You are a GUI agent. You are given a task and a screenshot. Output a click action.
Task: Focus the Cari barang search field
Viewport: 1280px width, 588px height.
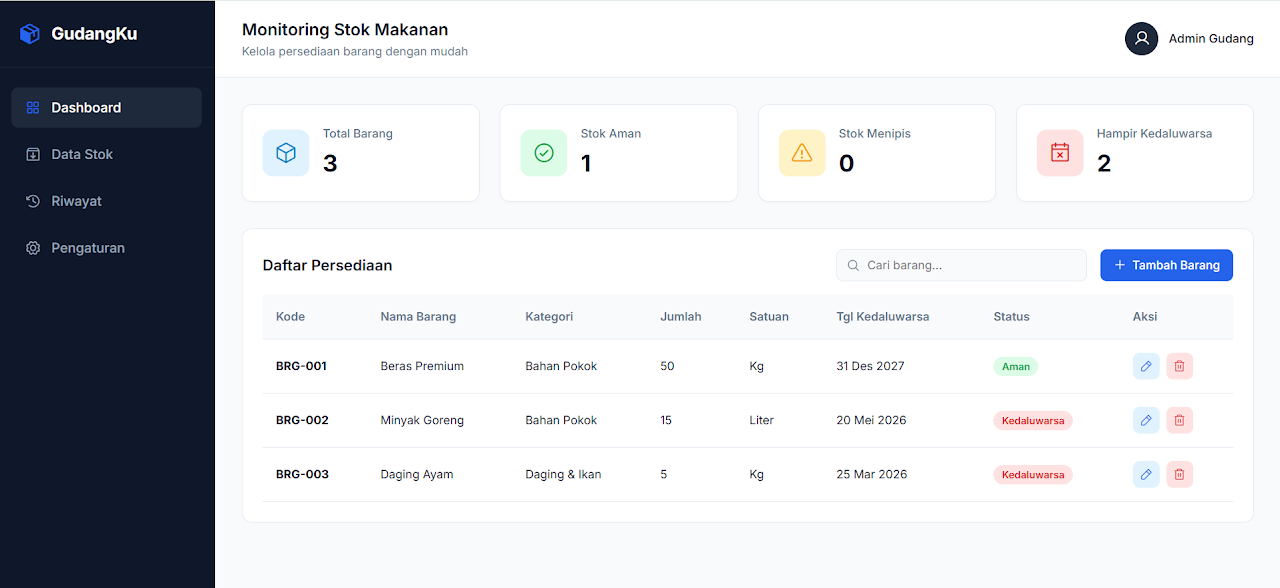pos(961,265)
